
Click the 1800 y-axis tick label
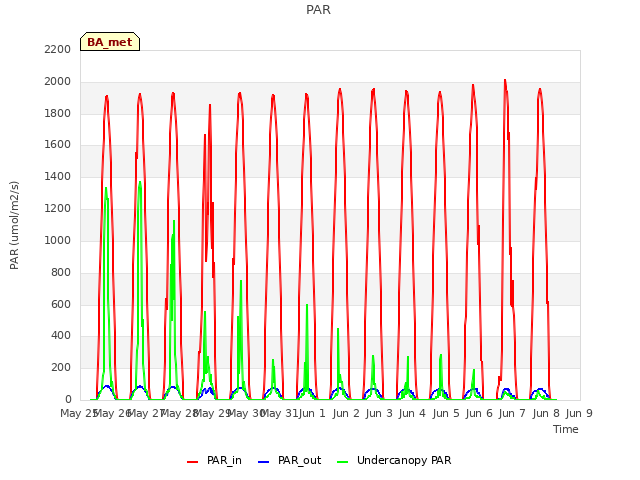tap(58, 113)
